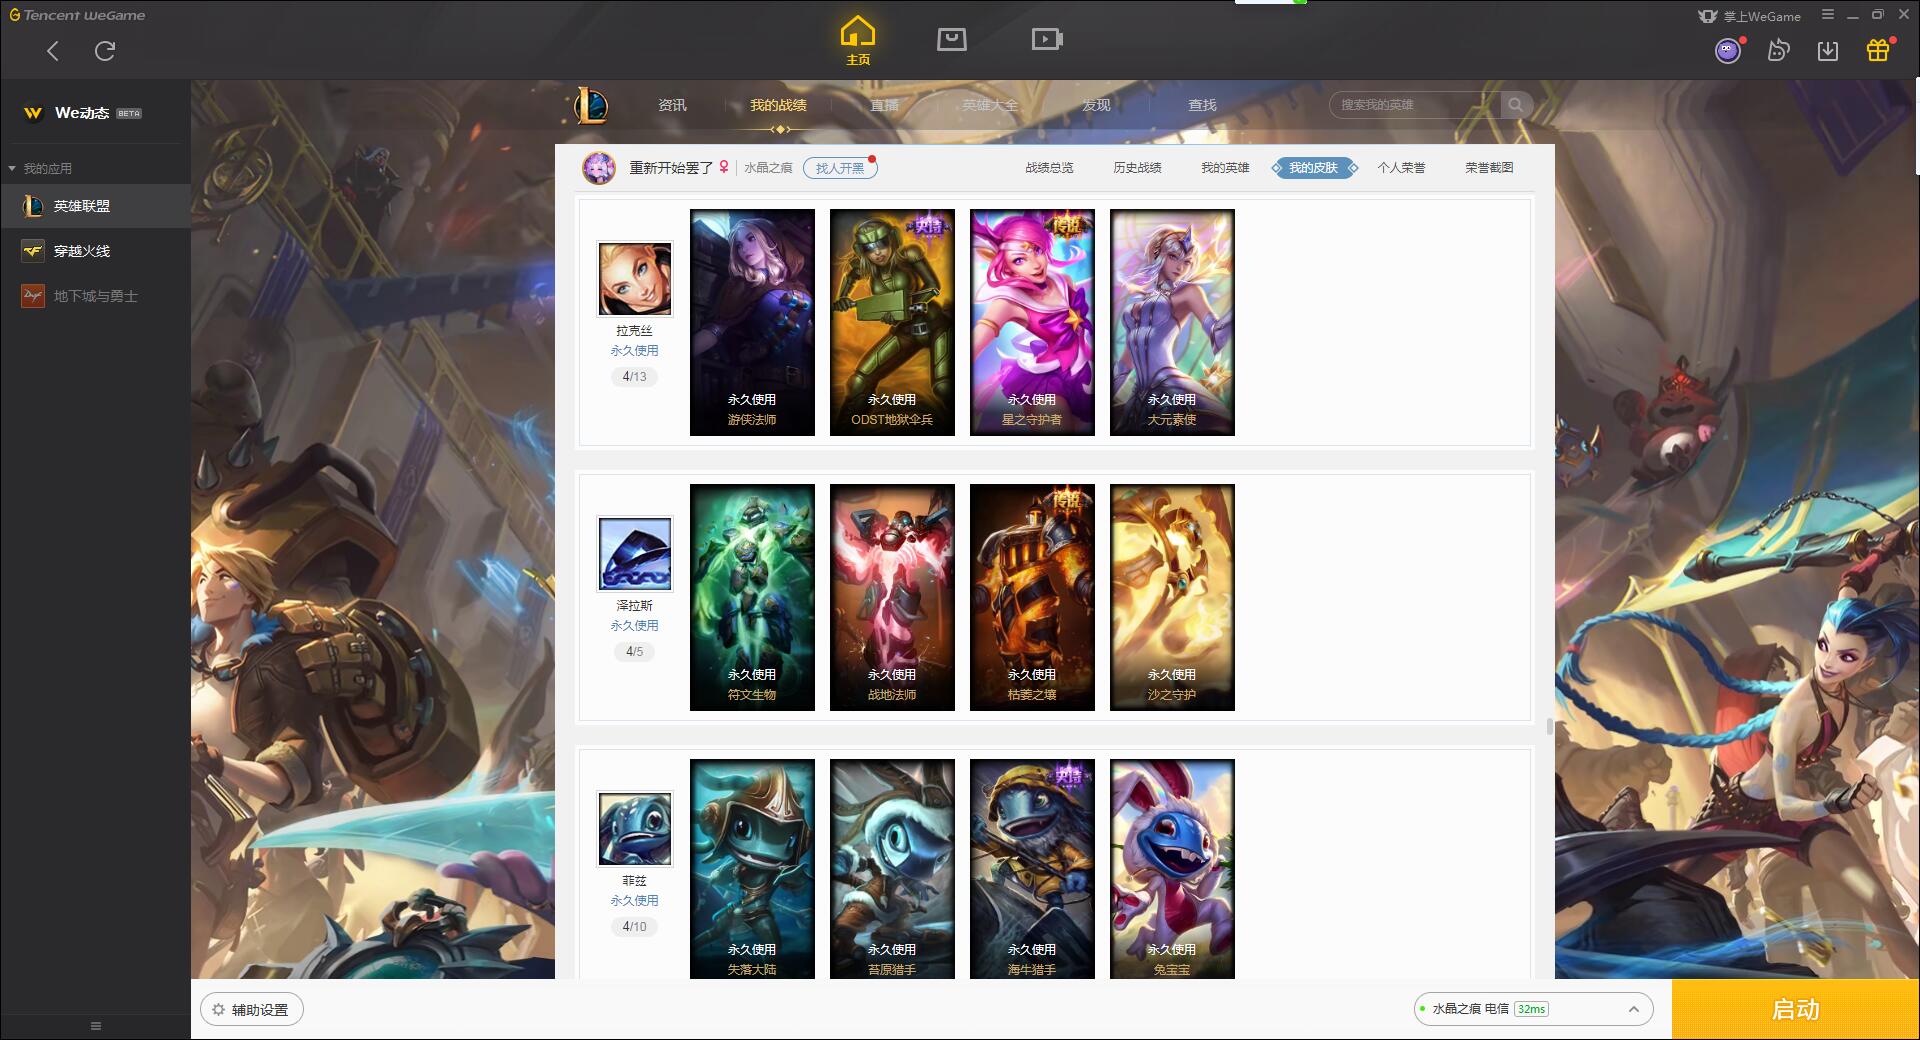Switch to 我的英雄 sub-tab
Image resolution: width=1920 pixels, height=1040 pixels.
1225,168
